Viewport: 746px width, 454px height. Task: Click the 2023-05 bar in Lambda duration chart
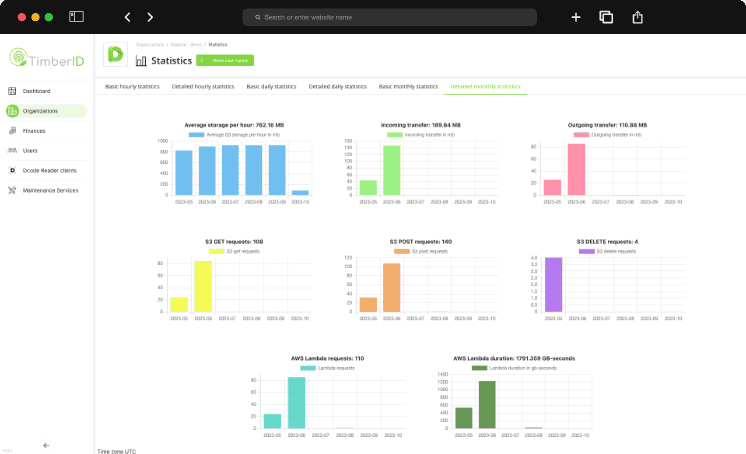coord(464,418)
